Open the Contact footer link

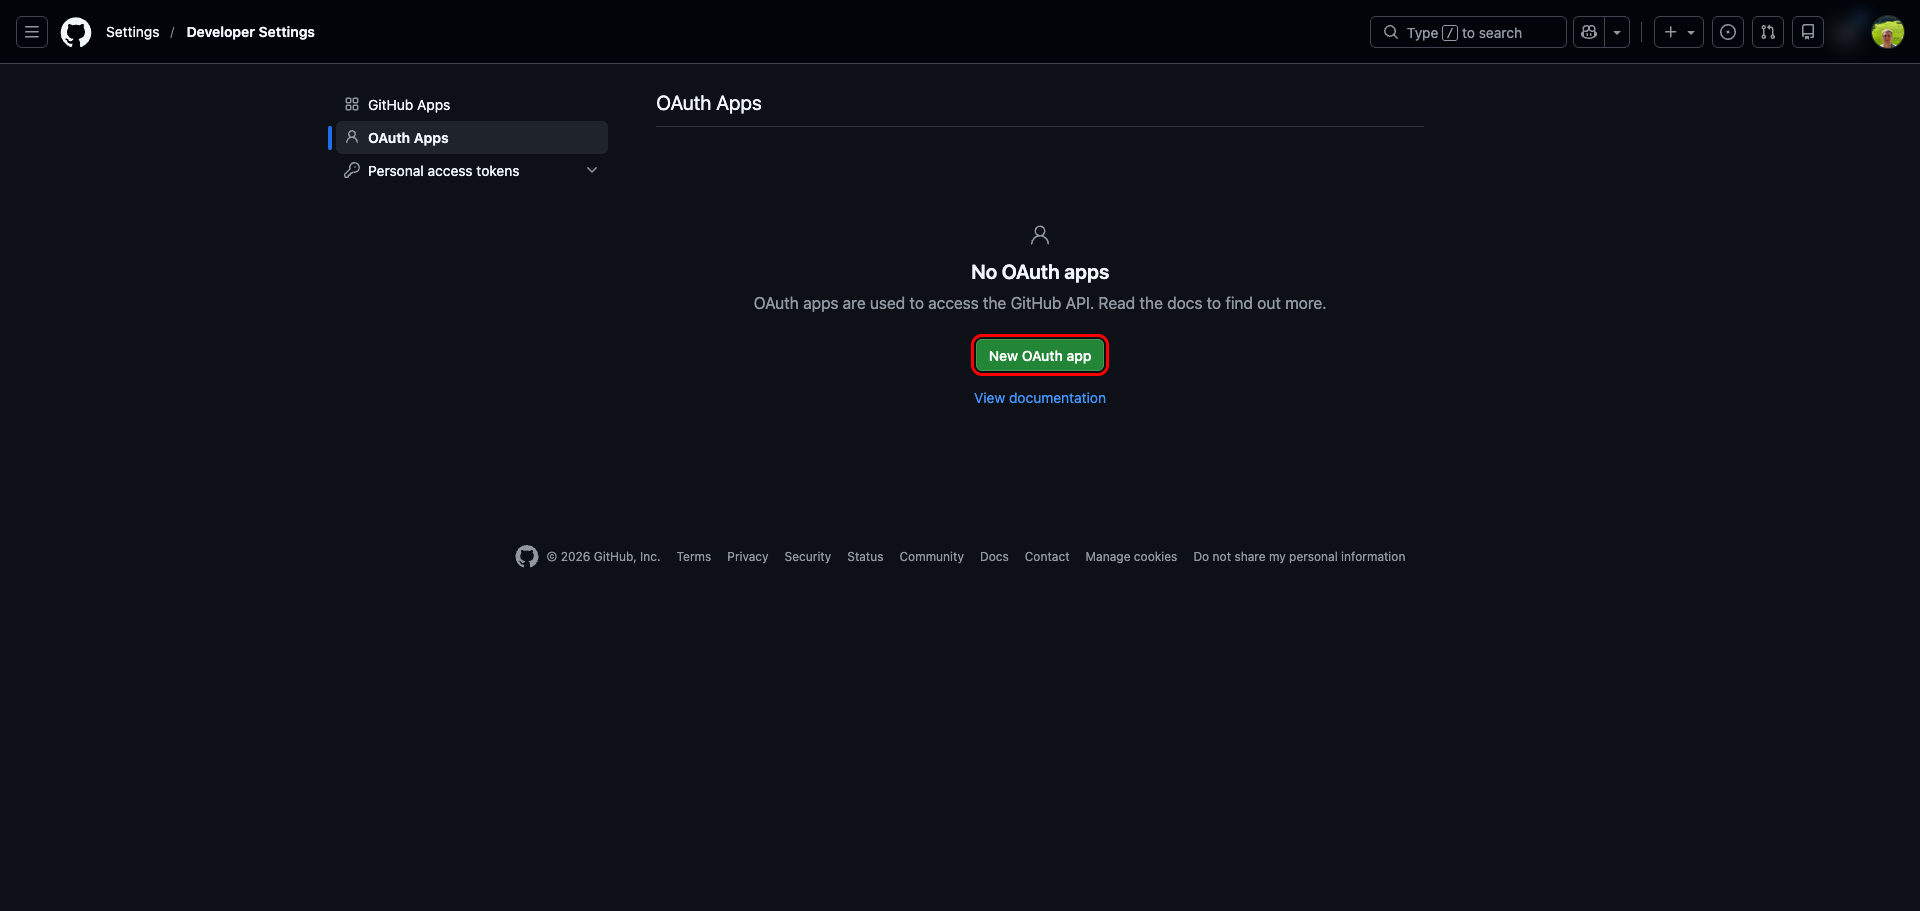coord(1047,557)
